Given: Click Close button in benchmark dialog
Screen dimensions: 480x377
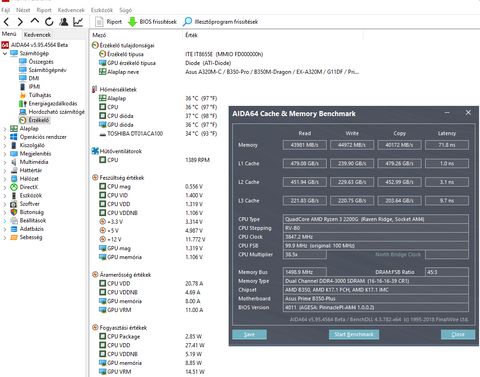Looking at the screenshot, I should click(x=458, y=334).
